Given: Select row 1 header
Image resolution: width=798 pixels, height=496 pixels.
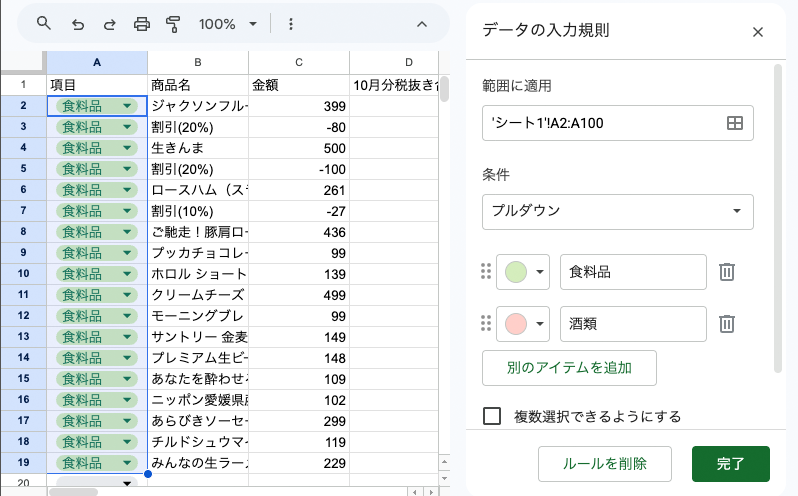Looking at the screenshot, I should (23, 85).
